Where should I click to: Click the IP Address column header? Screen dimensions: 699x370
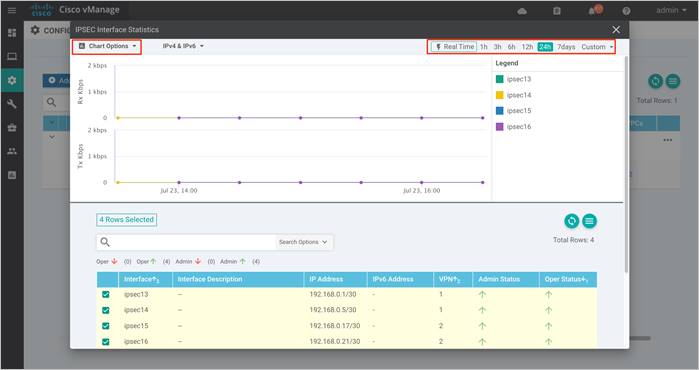click(x=335, y=280)
